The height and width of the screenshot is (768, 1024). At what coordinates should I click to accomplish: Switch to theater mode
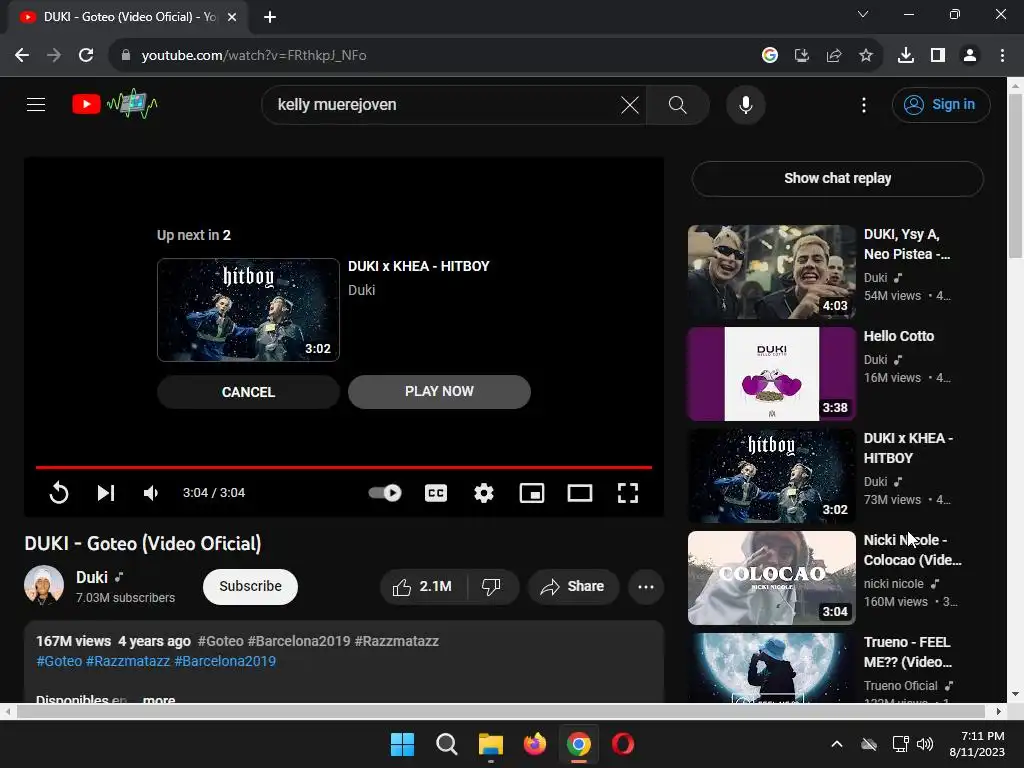click(579, 492)
